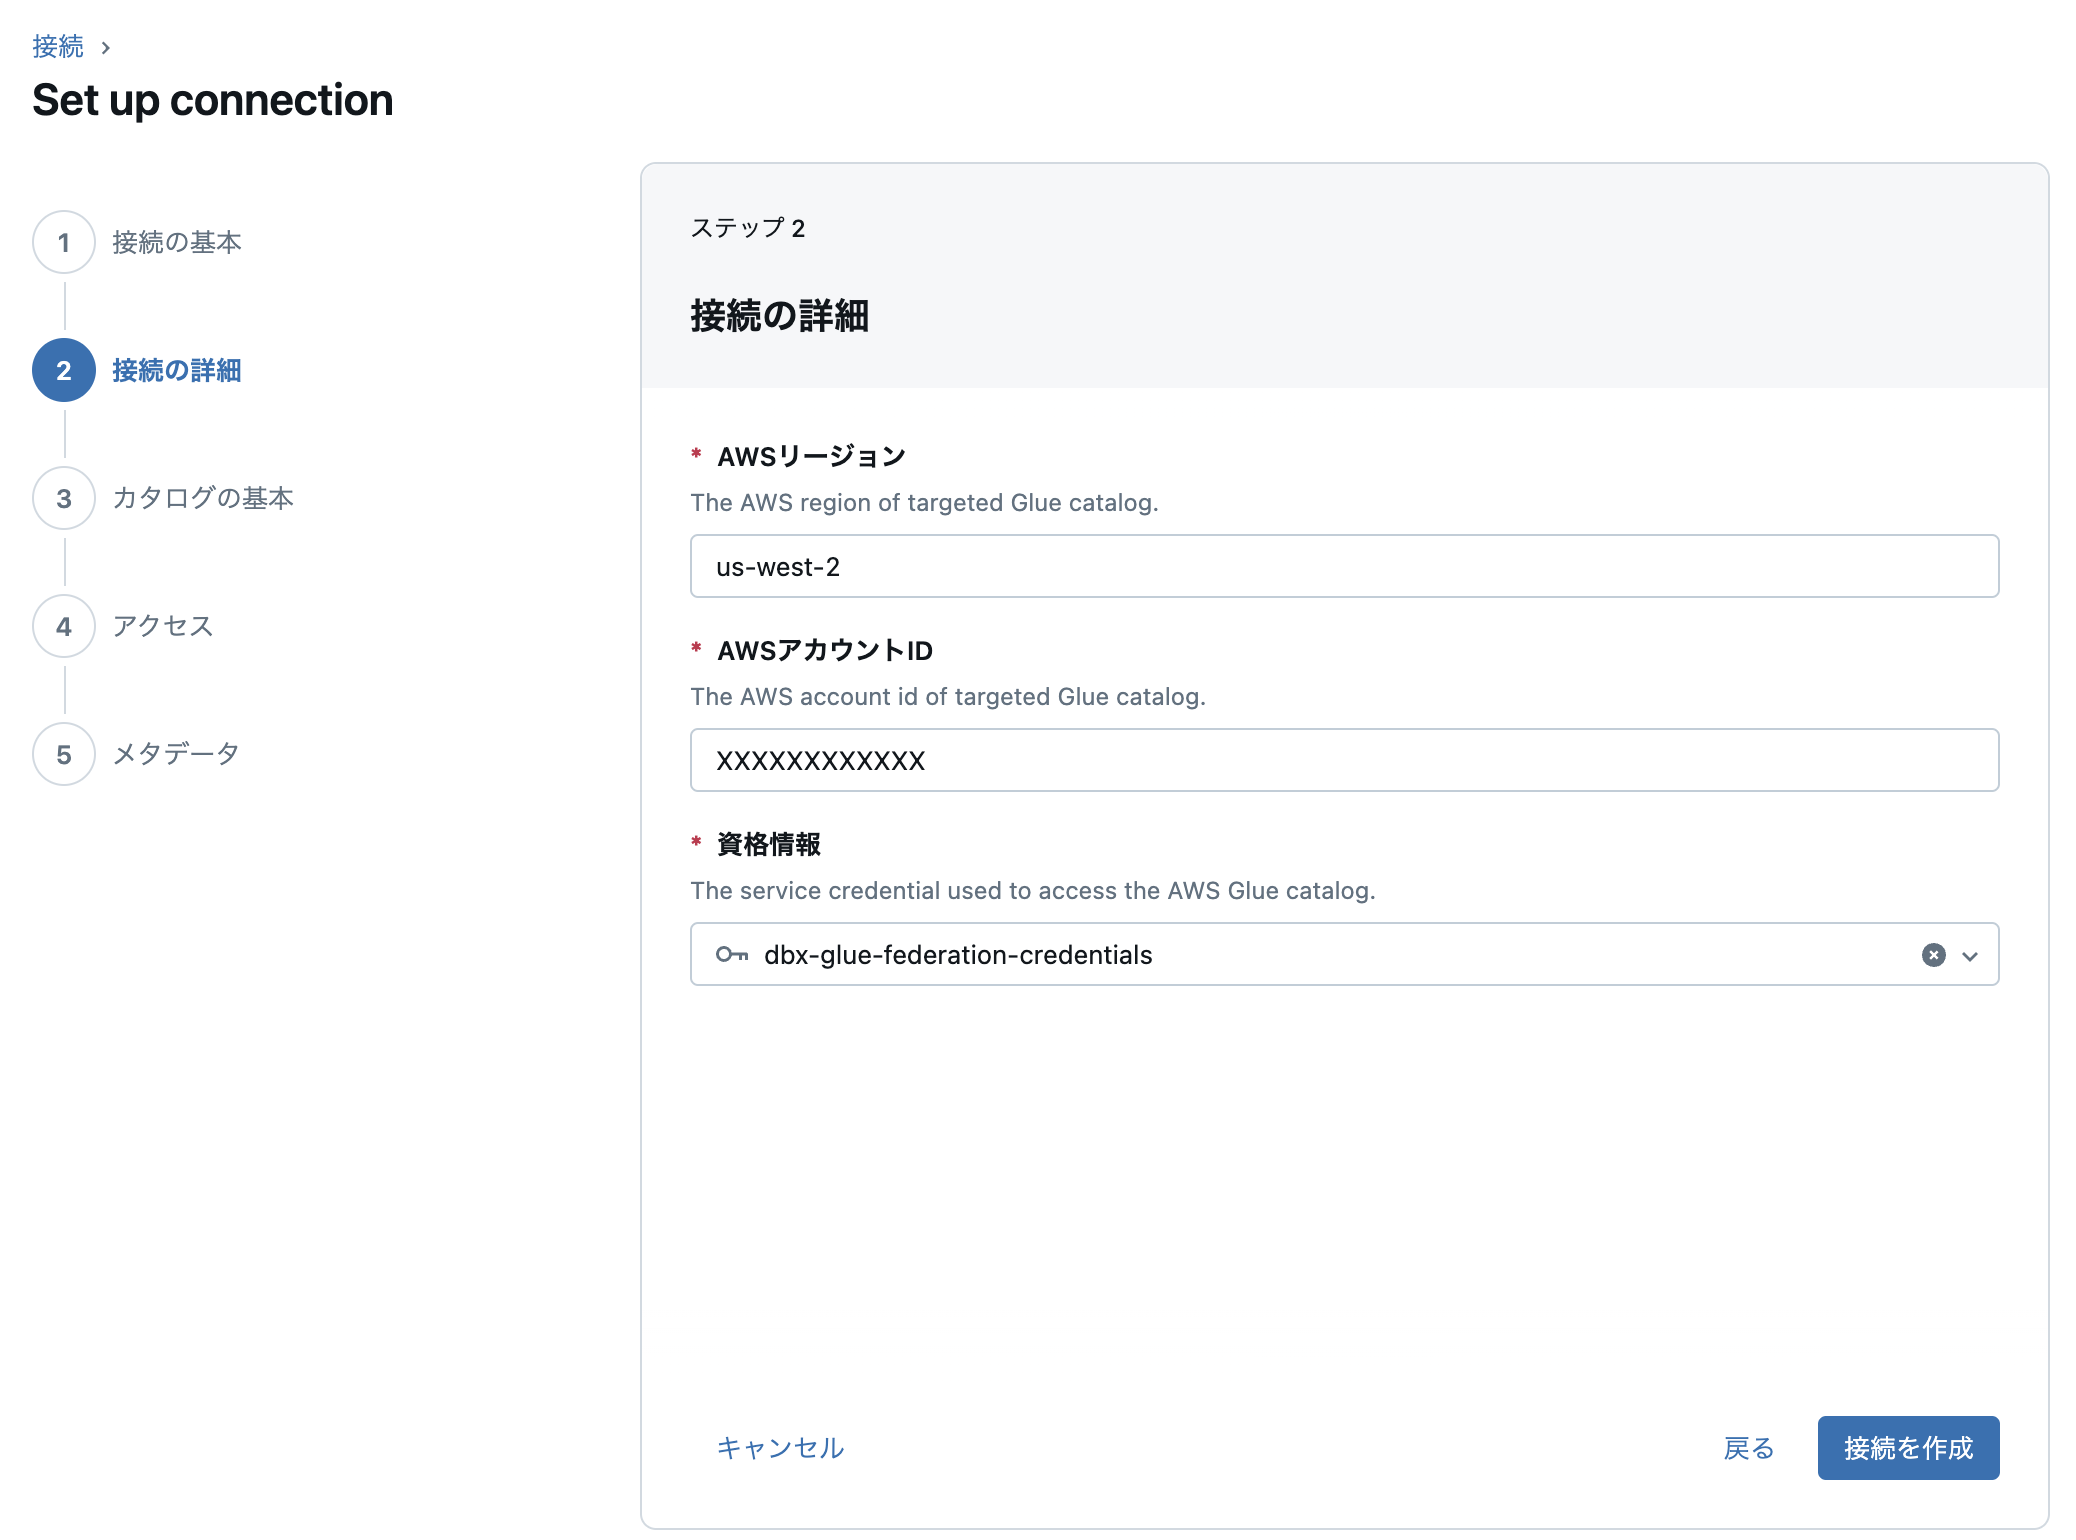
Task: Click the AWS account ID input field
Action: click(1343, 761)
